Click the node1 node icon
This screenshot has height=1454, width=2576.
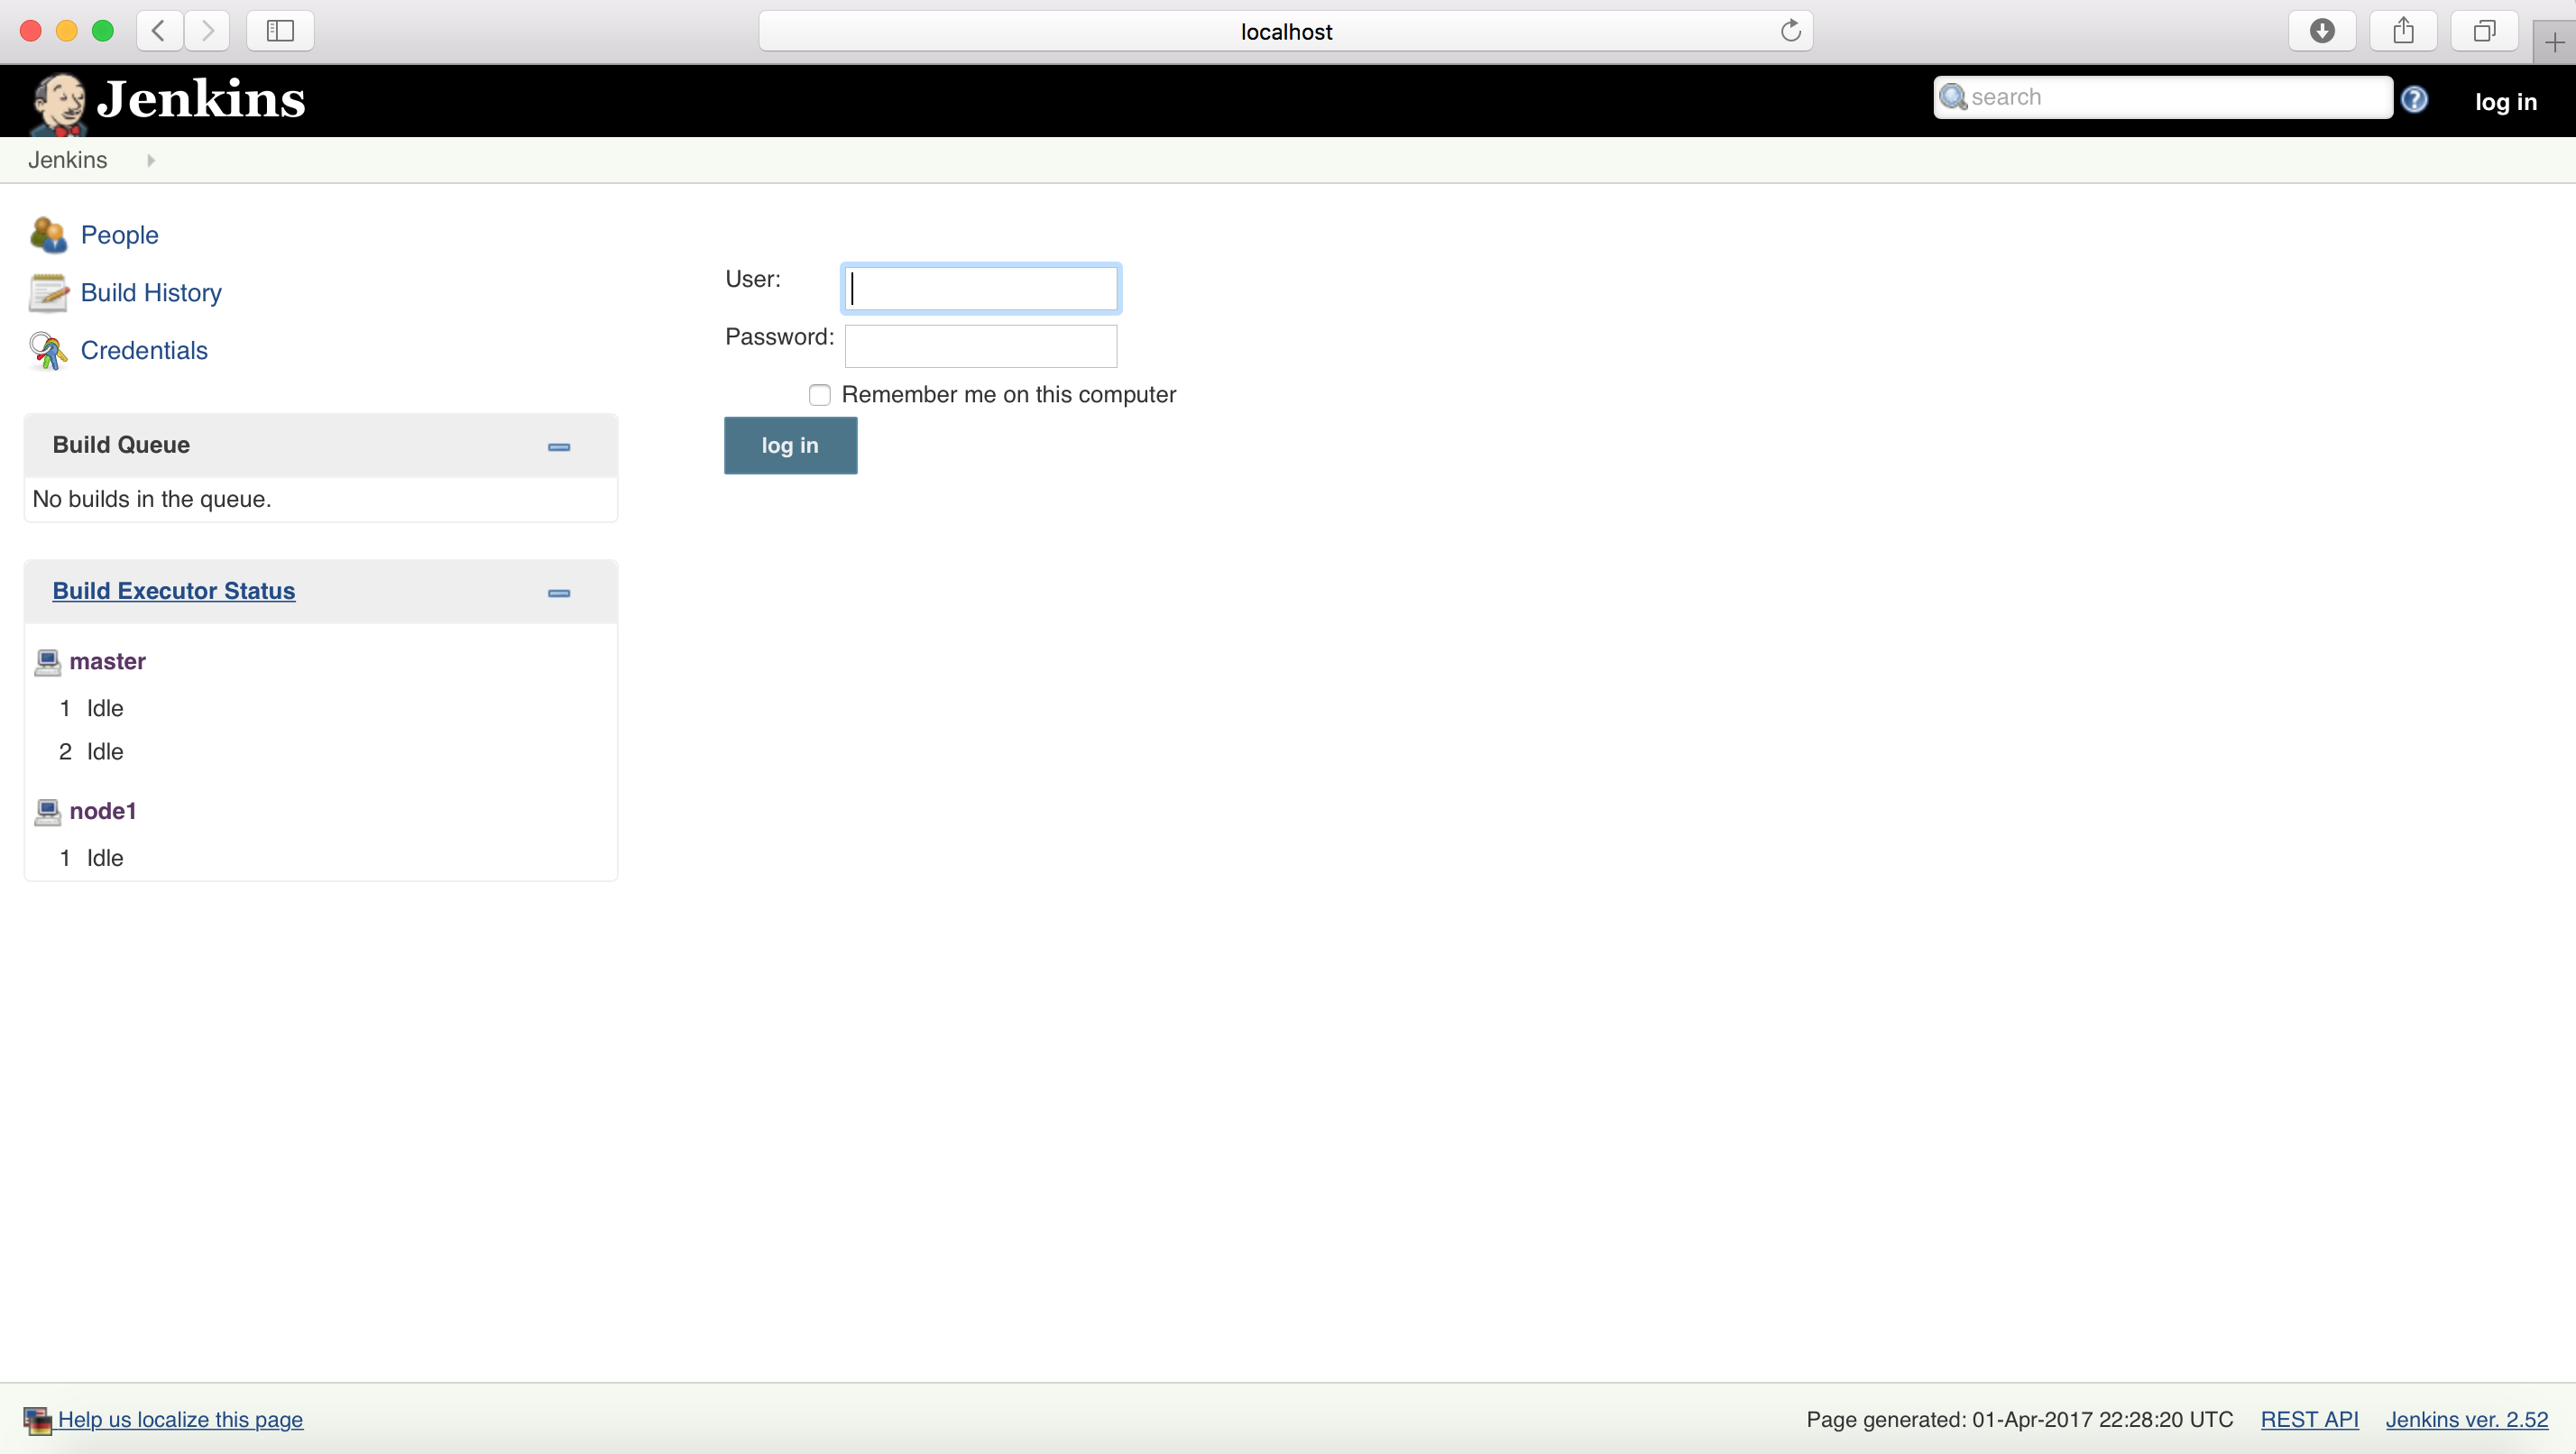pos(48,810)
